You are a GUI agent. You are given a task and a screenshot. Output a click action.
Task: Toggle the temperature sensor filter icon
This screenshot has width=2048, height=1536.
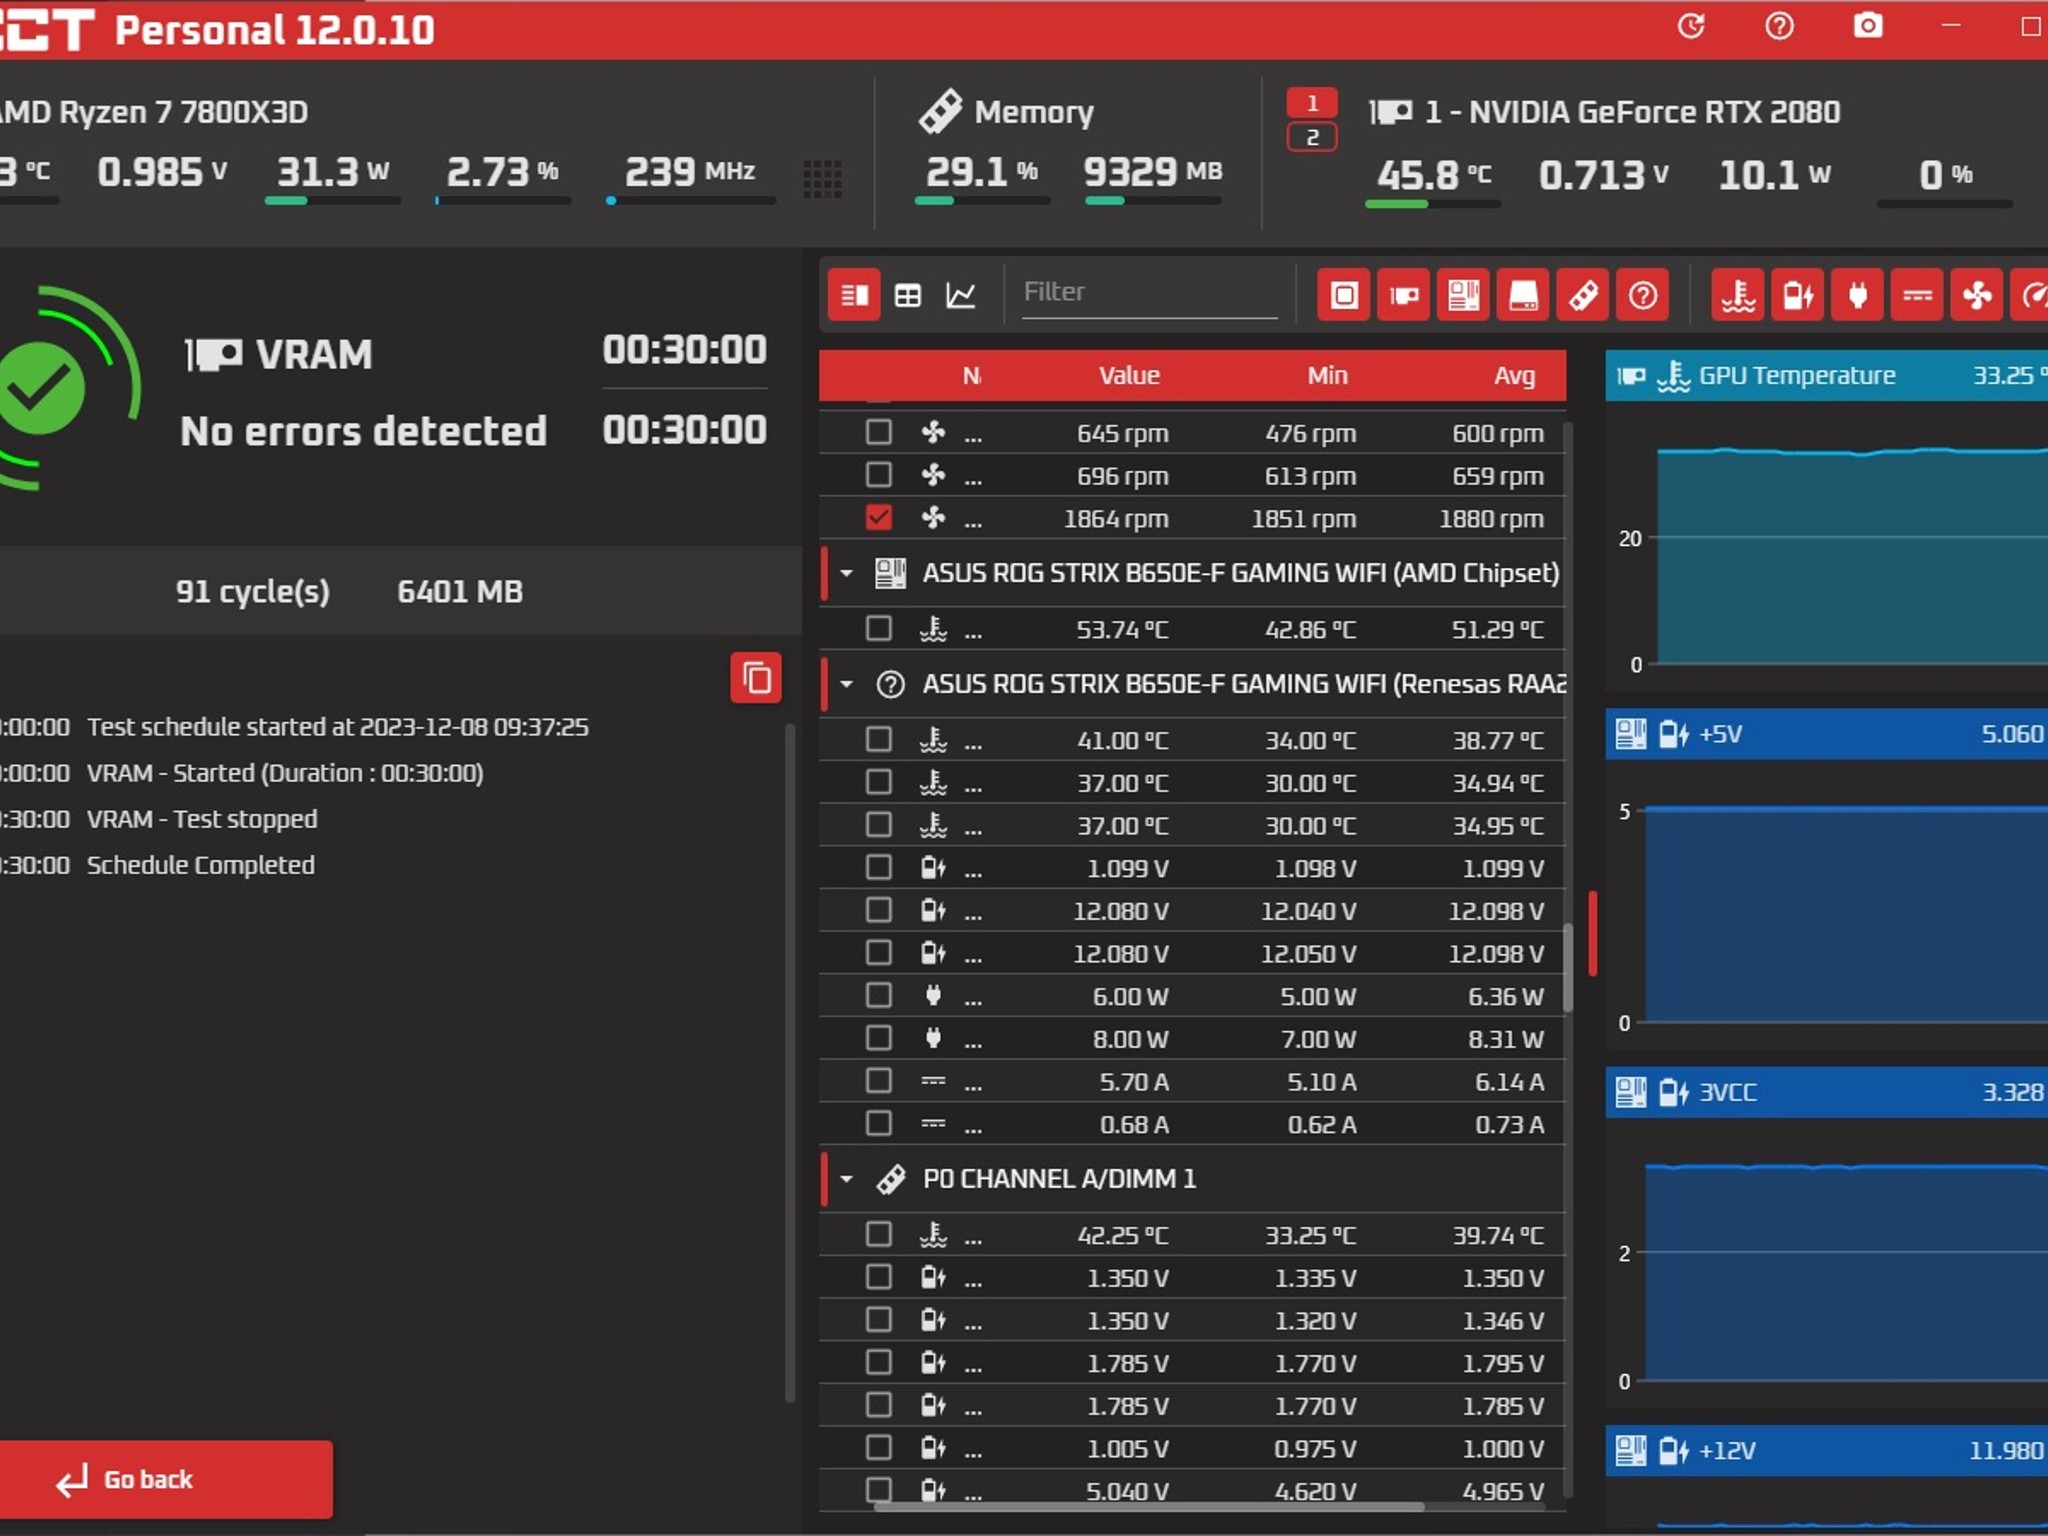pyautogui.click(x=1738, y=295)
